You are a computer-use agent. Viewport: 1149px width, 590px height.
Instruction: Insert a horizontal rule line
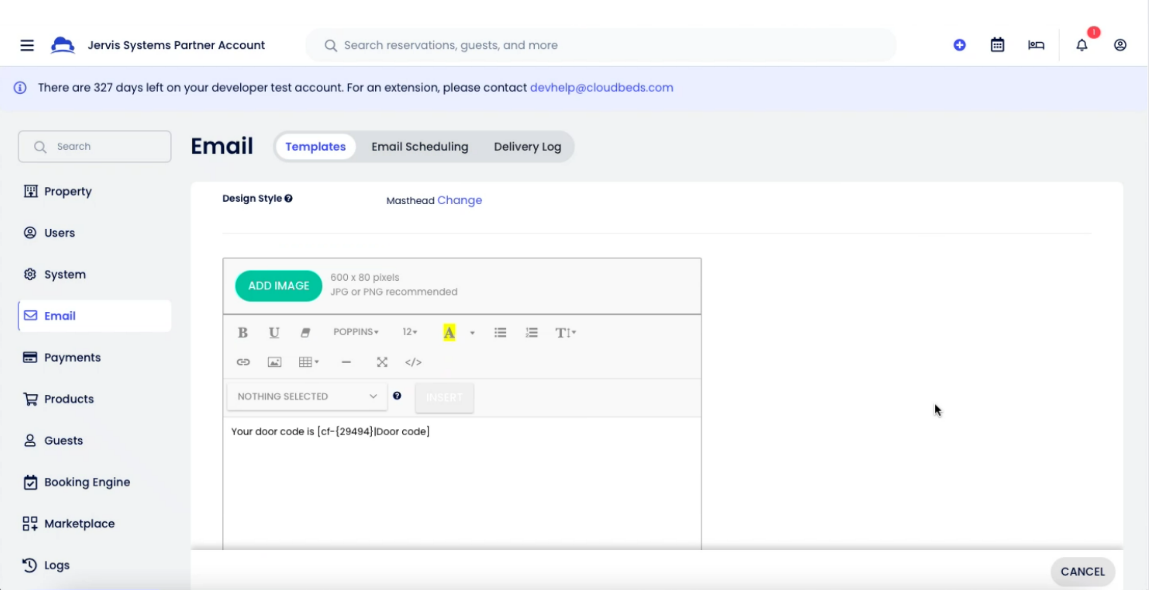click(x=347, y=362)
